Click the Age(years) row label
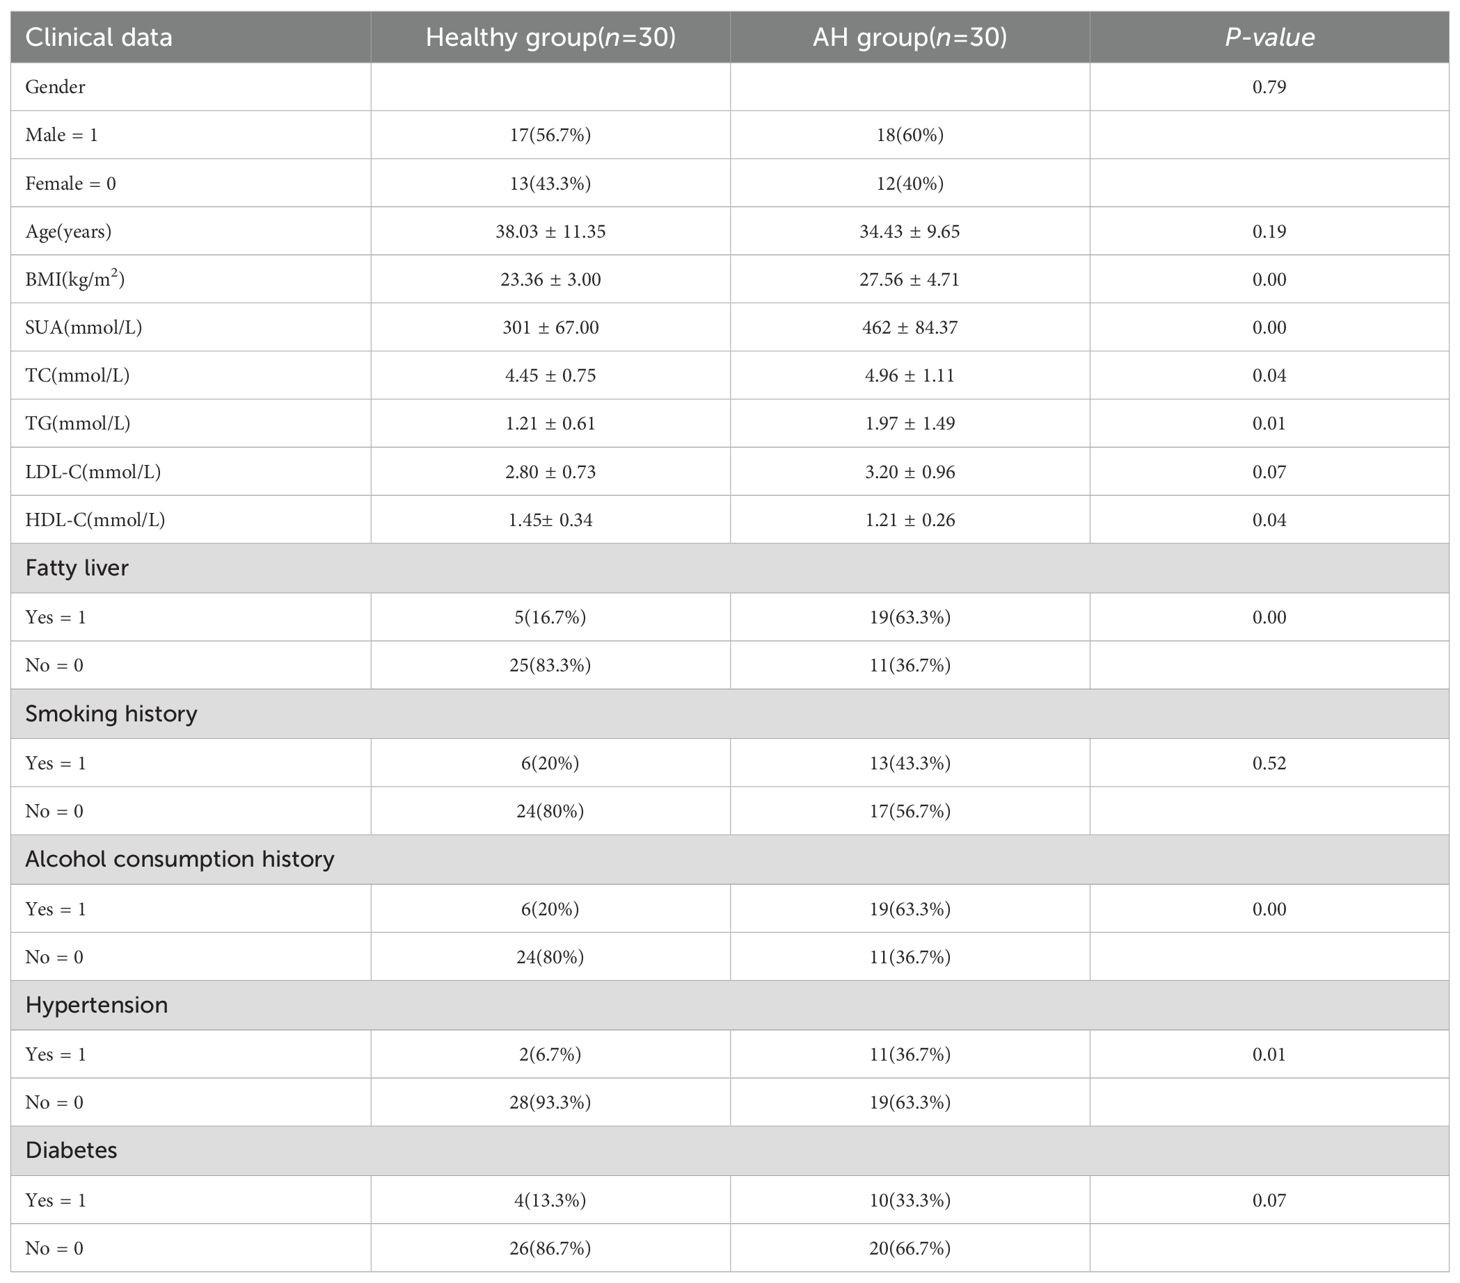Image resolution: width=1460 pixels, height=1283 pixels. [68, 232]
